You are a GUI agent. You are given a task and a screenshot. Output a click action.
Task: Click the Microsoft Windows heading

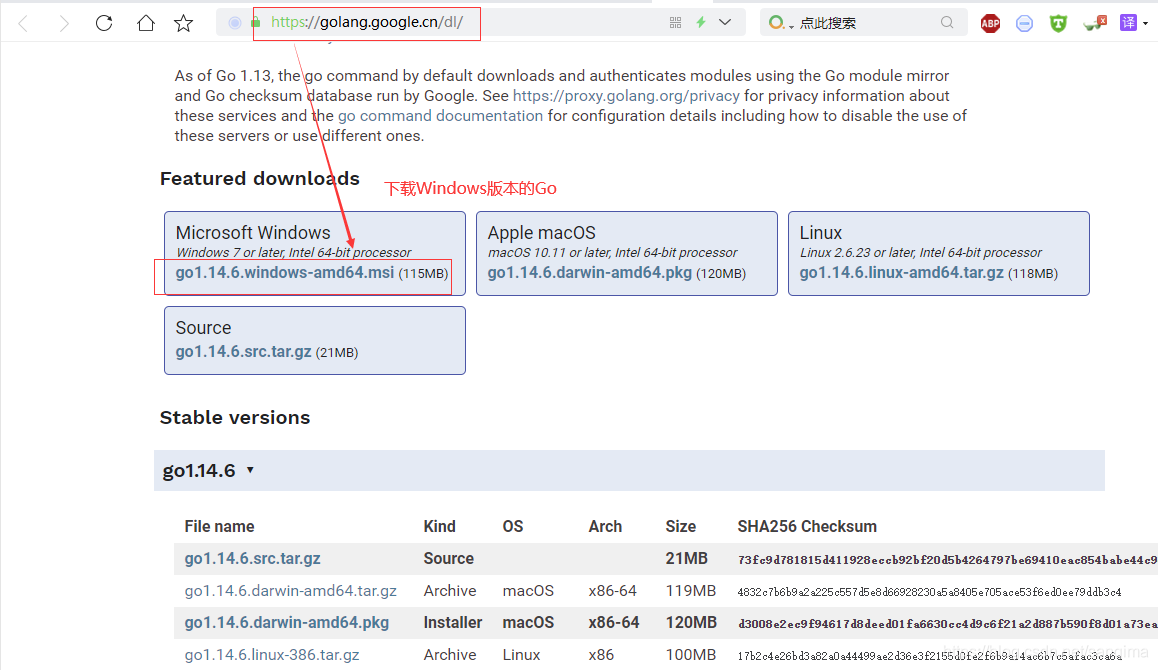253,233
